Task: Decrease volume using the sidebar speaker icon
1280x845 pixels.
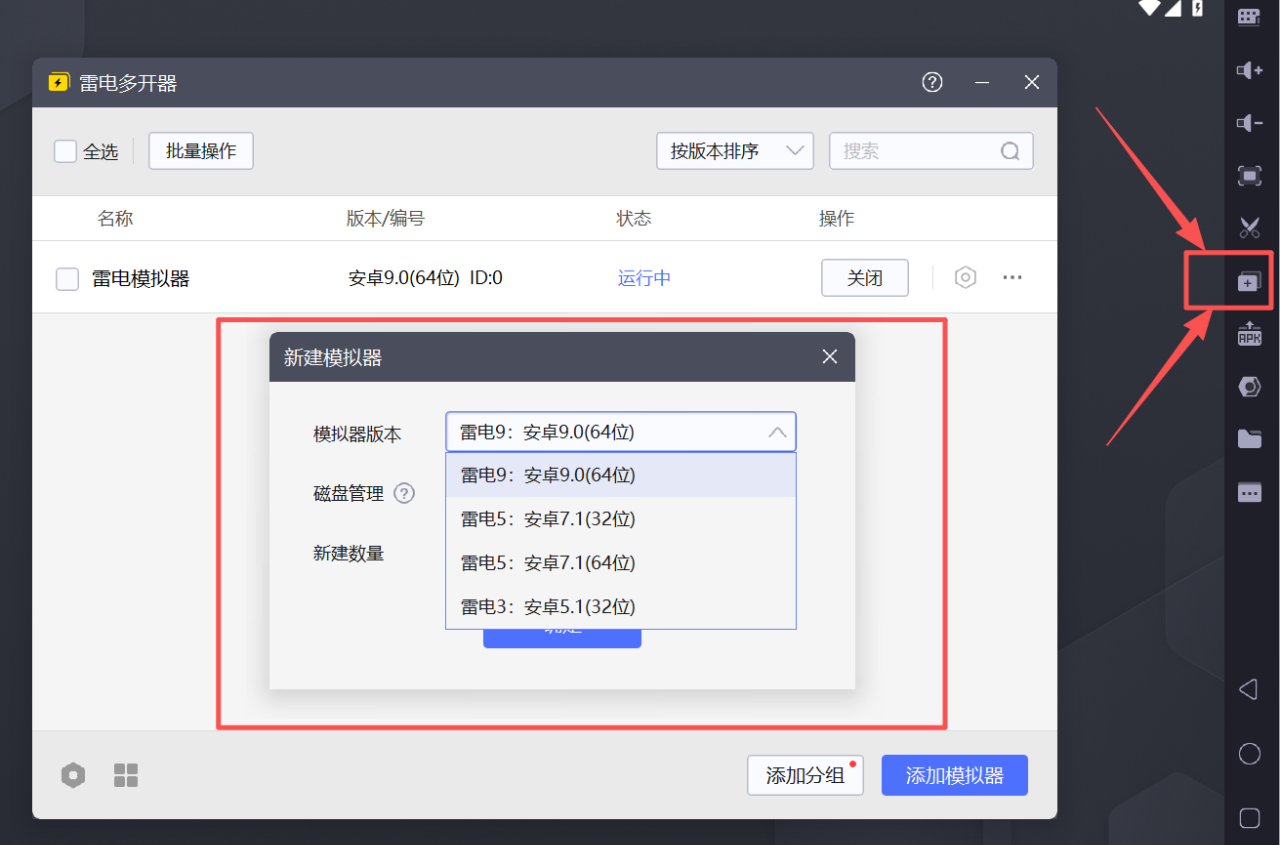Action: click(1249, 123)
